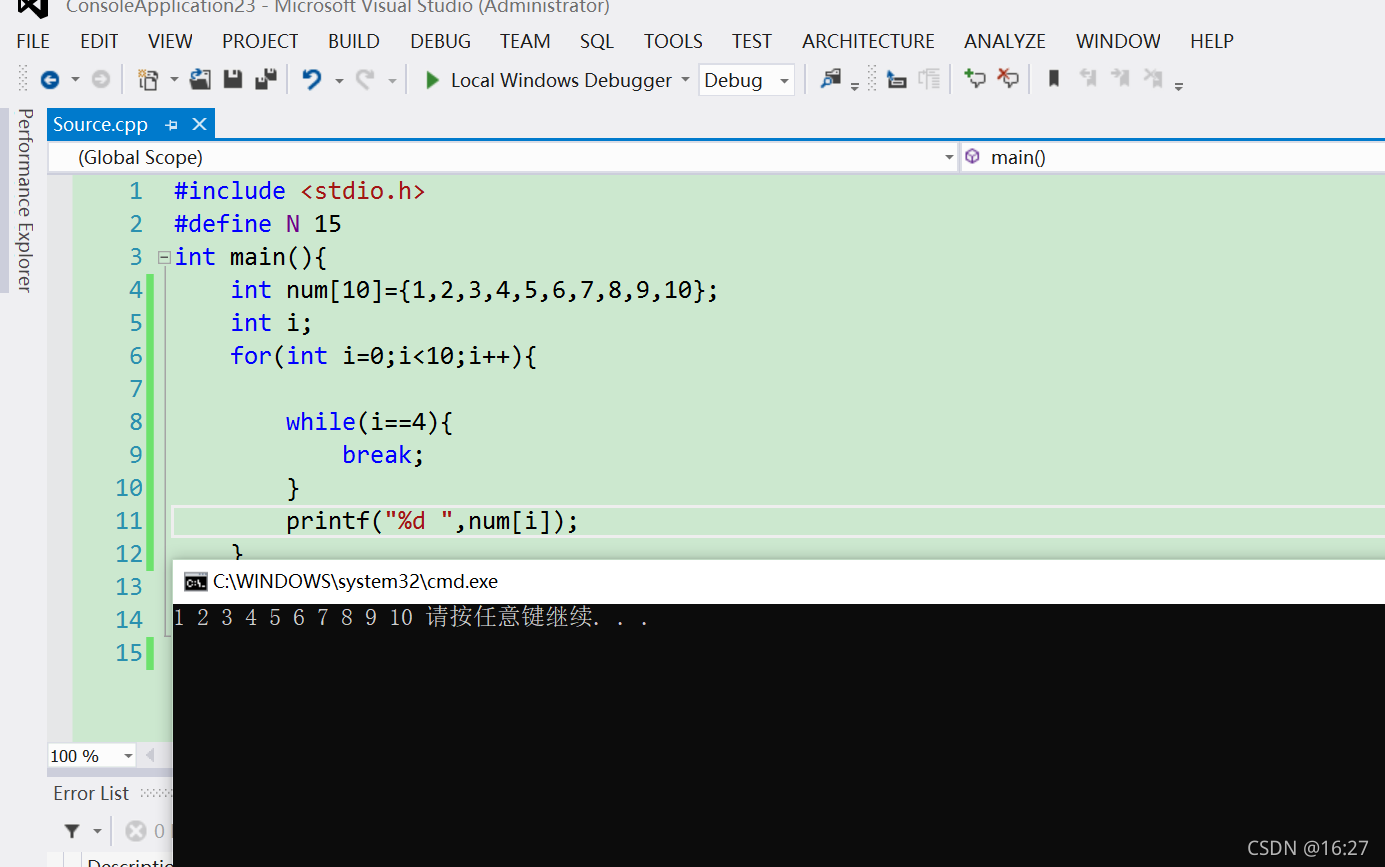Viewport: 1385px width, 867px height.
Task: Click the Error List panel title
Action: click(91, 793)
